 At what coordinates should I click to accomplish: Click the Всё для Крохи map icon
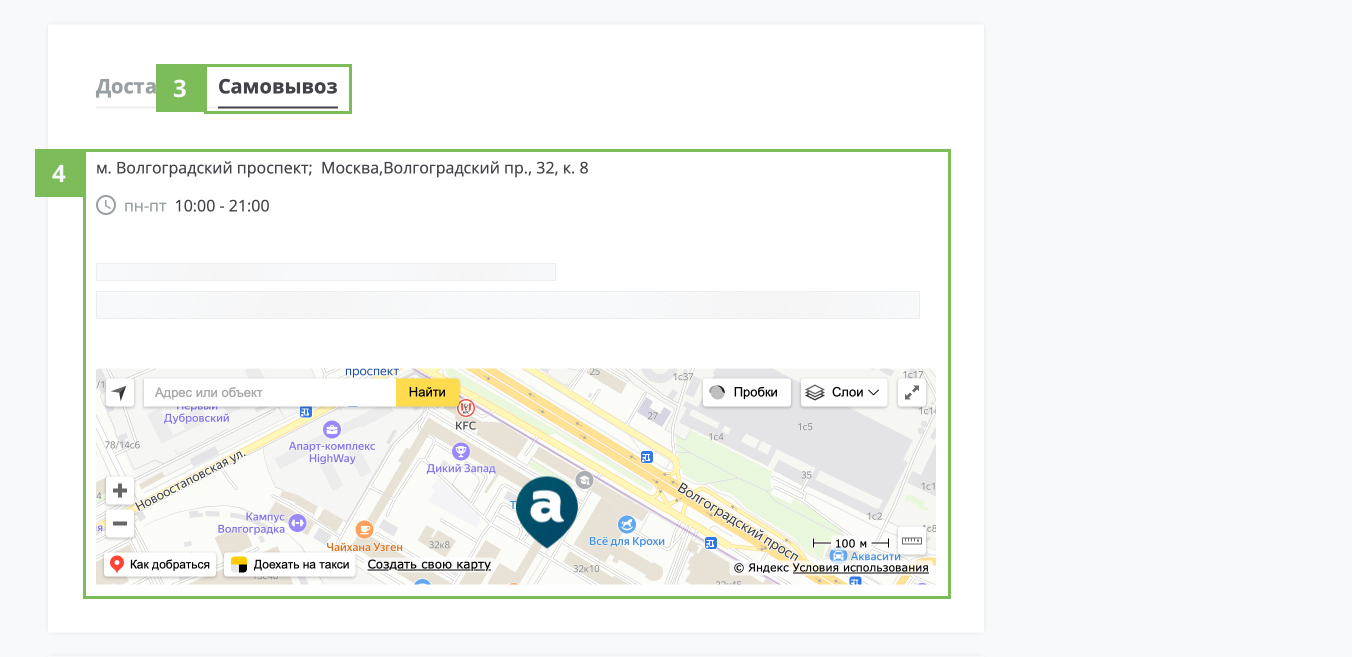[x=626, y=523]
